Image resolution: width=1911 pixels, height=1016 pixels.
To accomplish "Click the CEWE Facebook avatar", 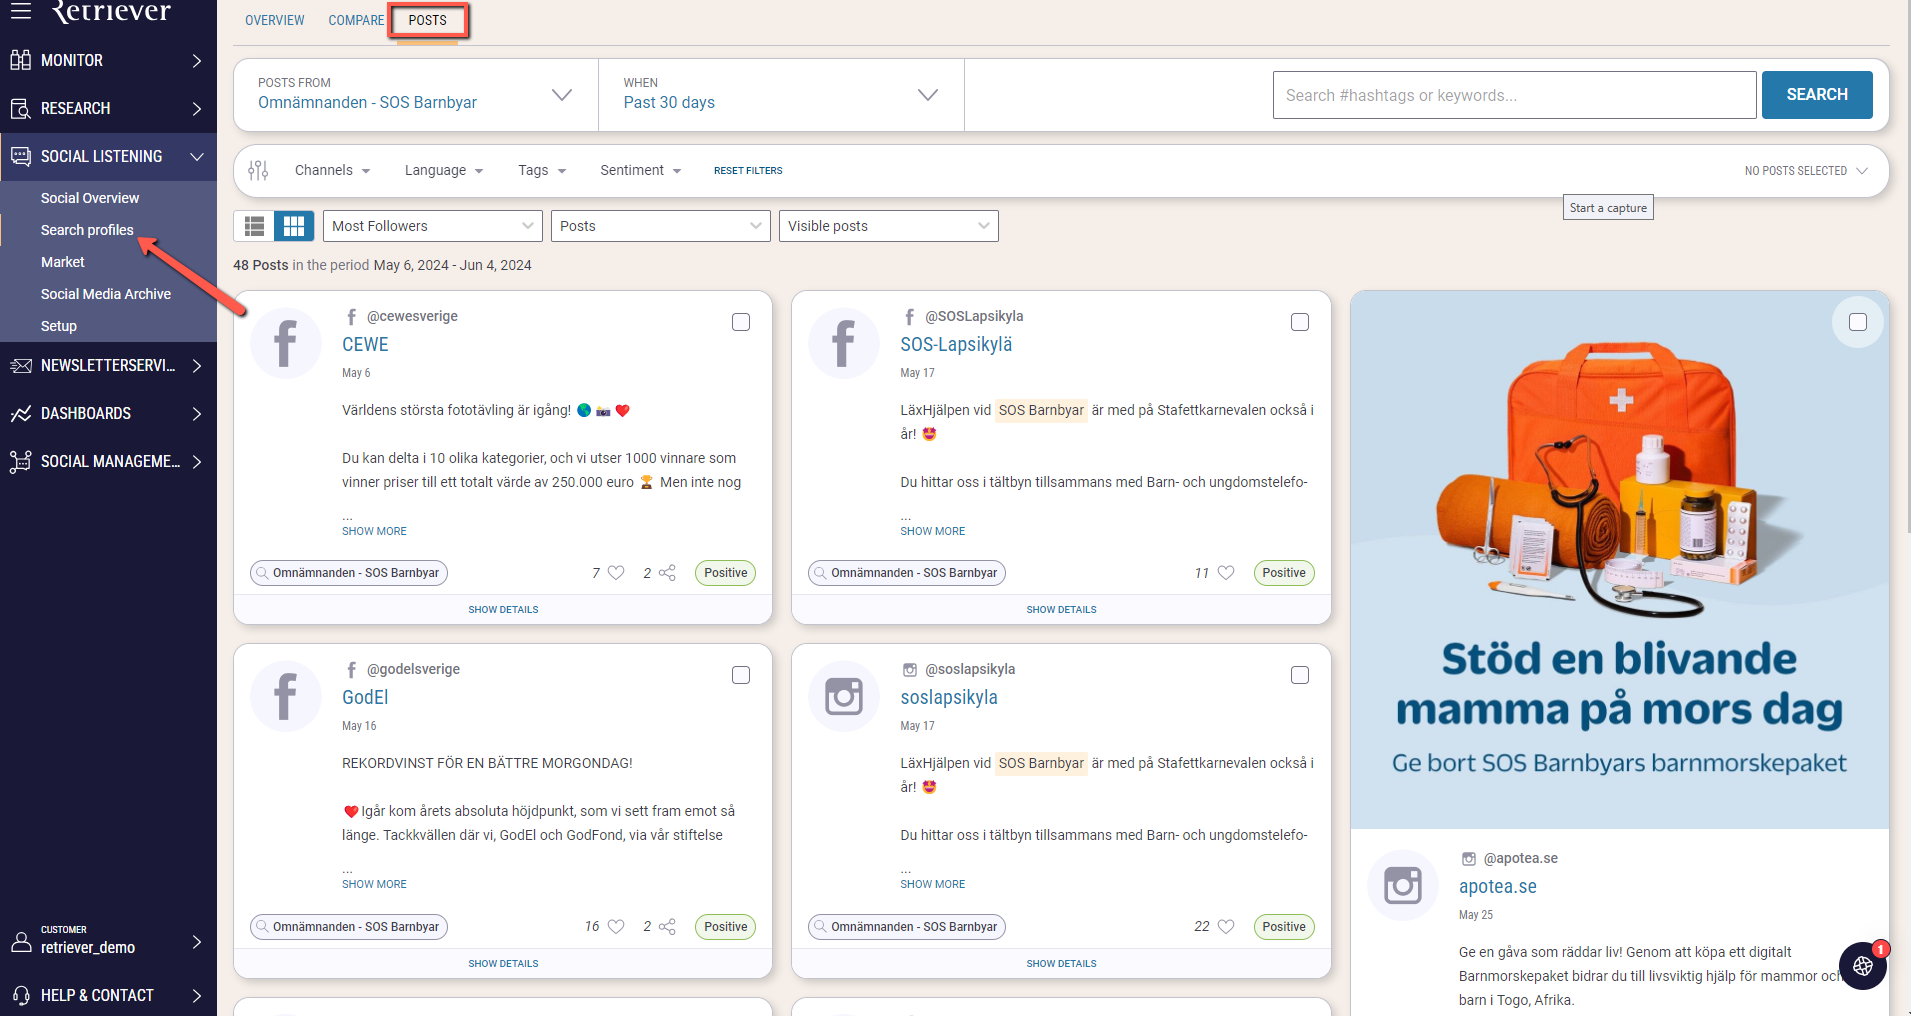I will (286, 343).
